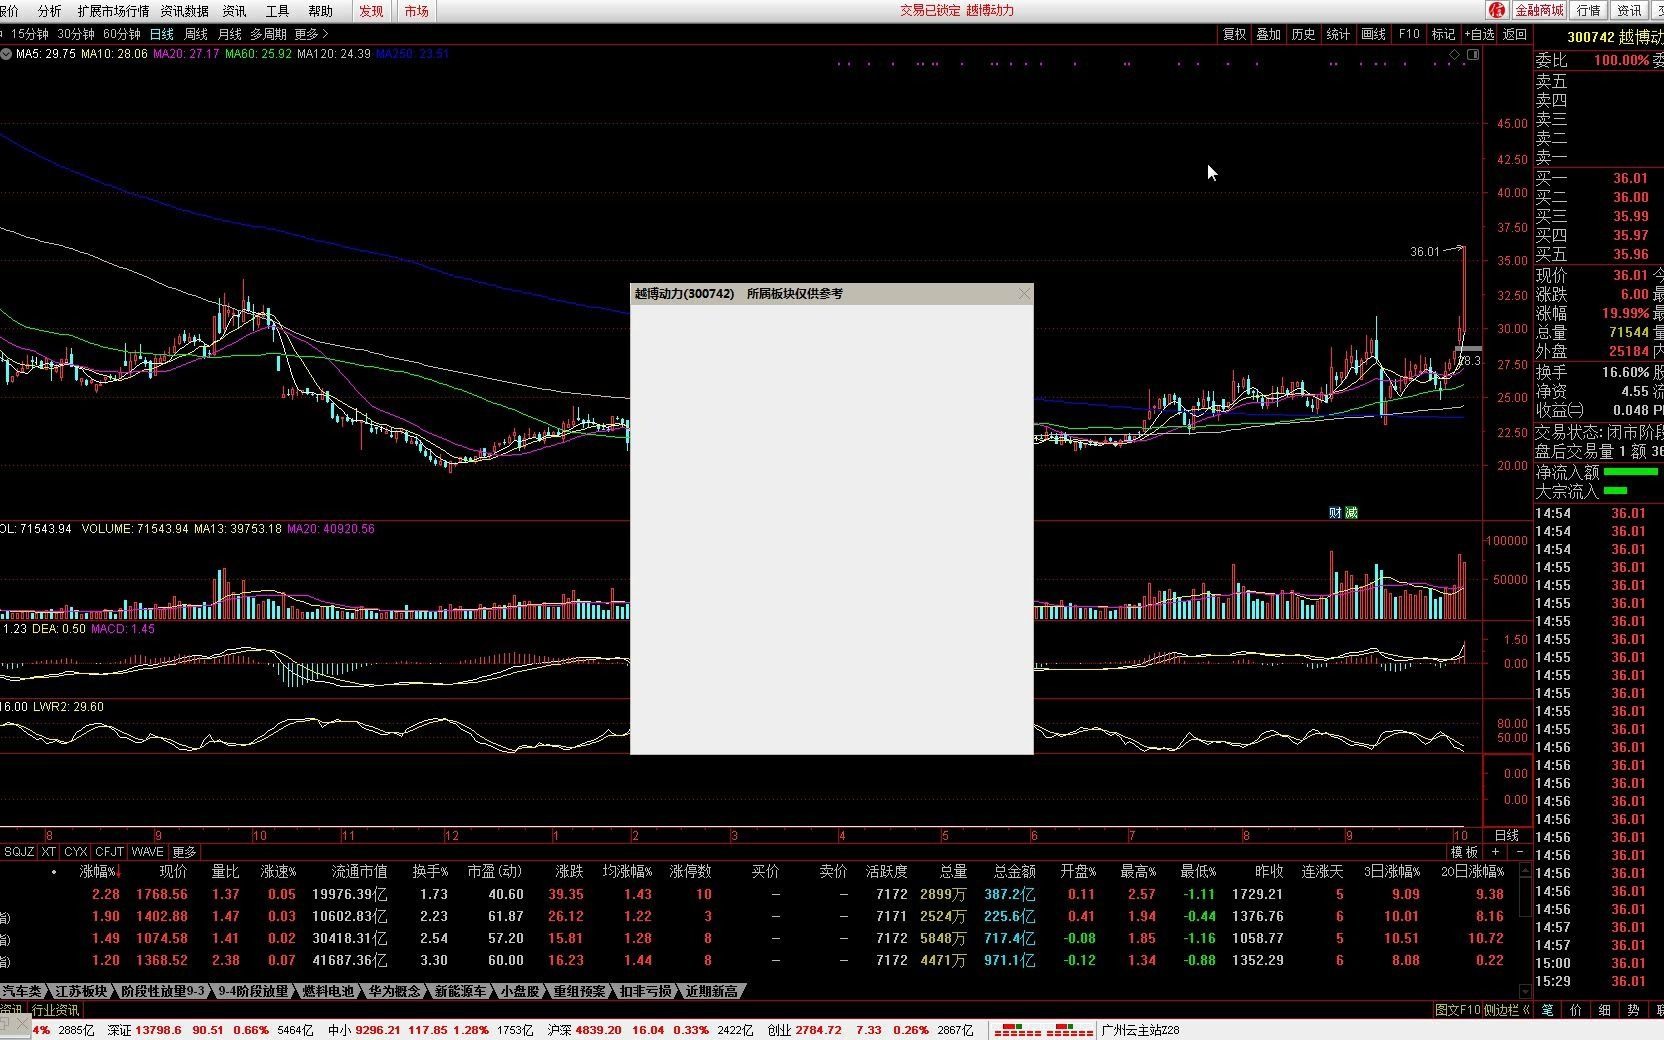Click the 统计 toolbar button
This screenshot has height=1040, width=1664.
(x=1338, y=34)
